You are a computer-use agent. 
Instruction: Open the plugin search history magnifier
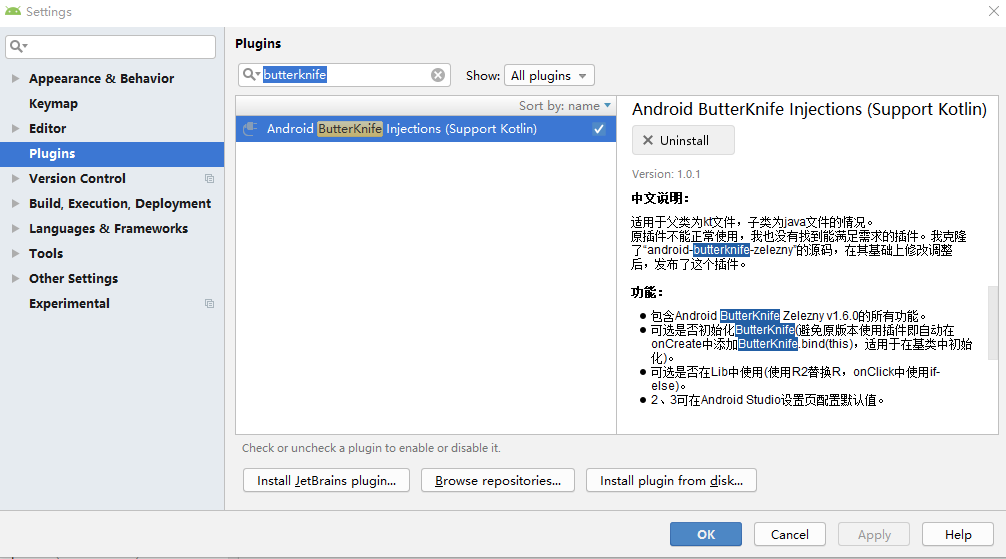(x=251, y=75)
